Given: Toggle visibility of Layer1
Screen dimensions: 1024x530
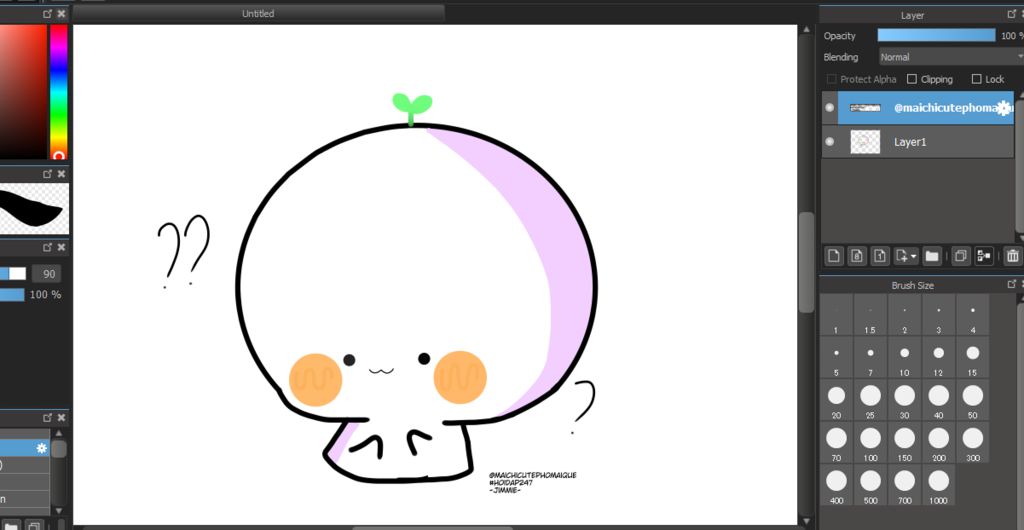Looking at the screenshot, I should pos(829,142).
